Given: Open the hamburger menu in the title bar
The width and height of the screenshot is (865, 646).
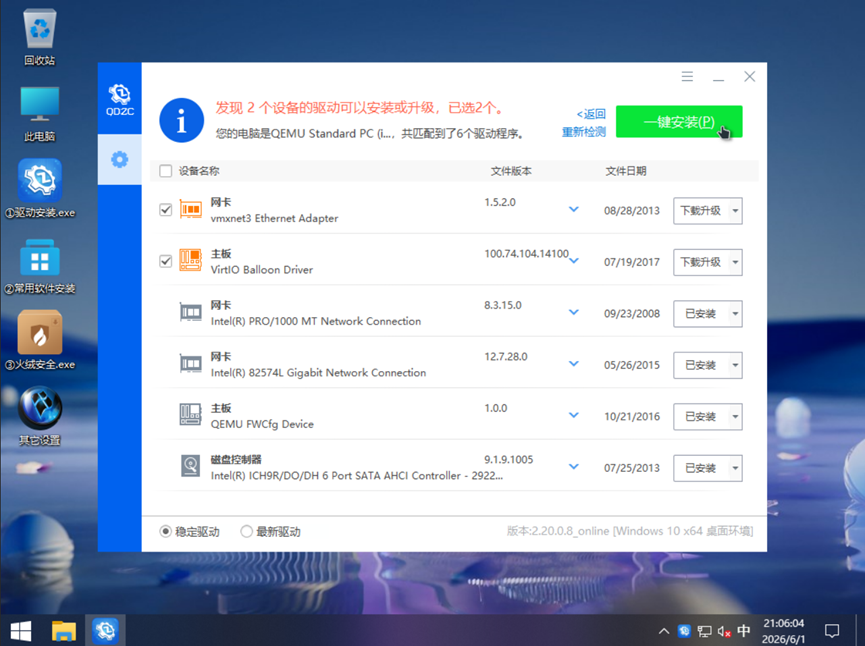Looking at the screenshot, I should [x=687, y=76].
